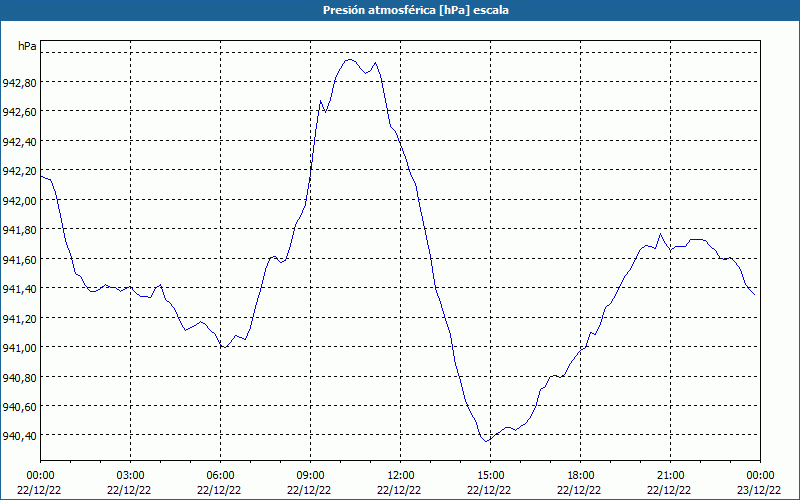Select the 940,40 y-axis value
Image resolution: width=800 pixels, height=500 pixels.
point(20,436)
